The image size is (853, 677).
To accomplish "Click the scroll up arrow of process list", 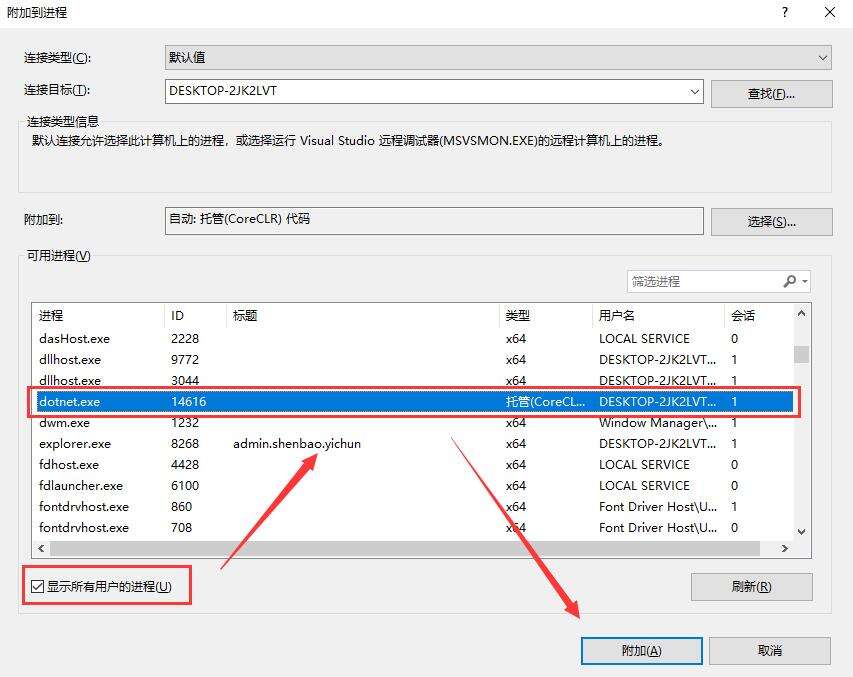I will click(801, 313).
